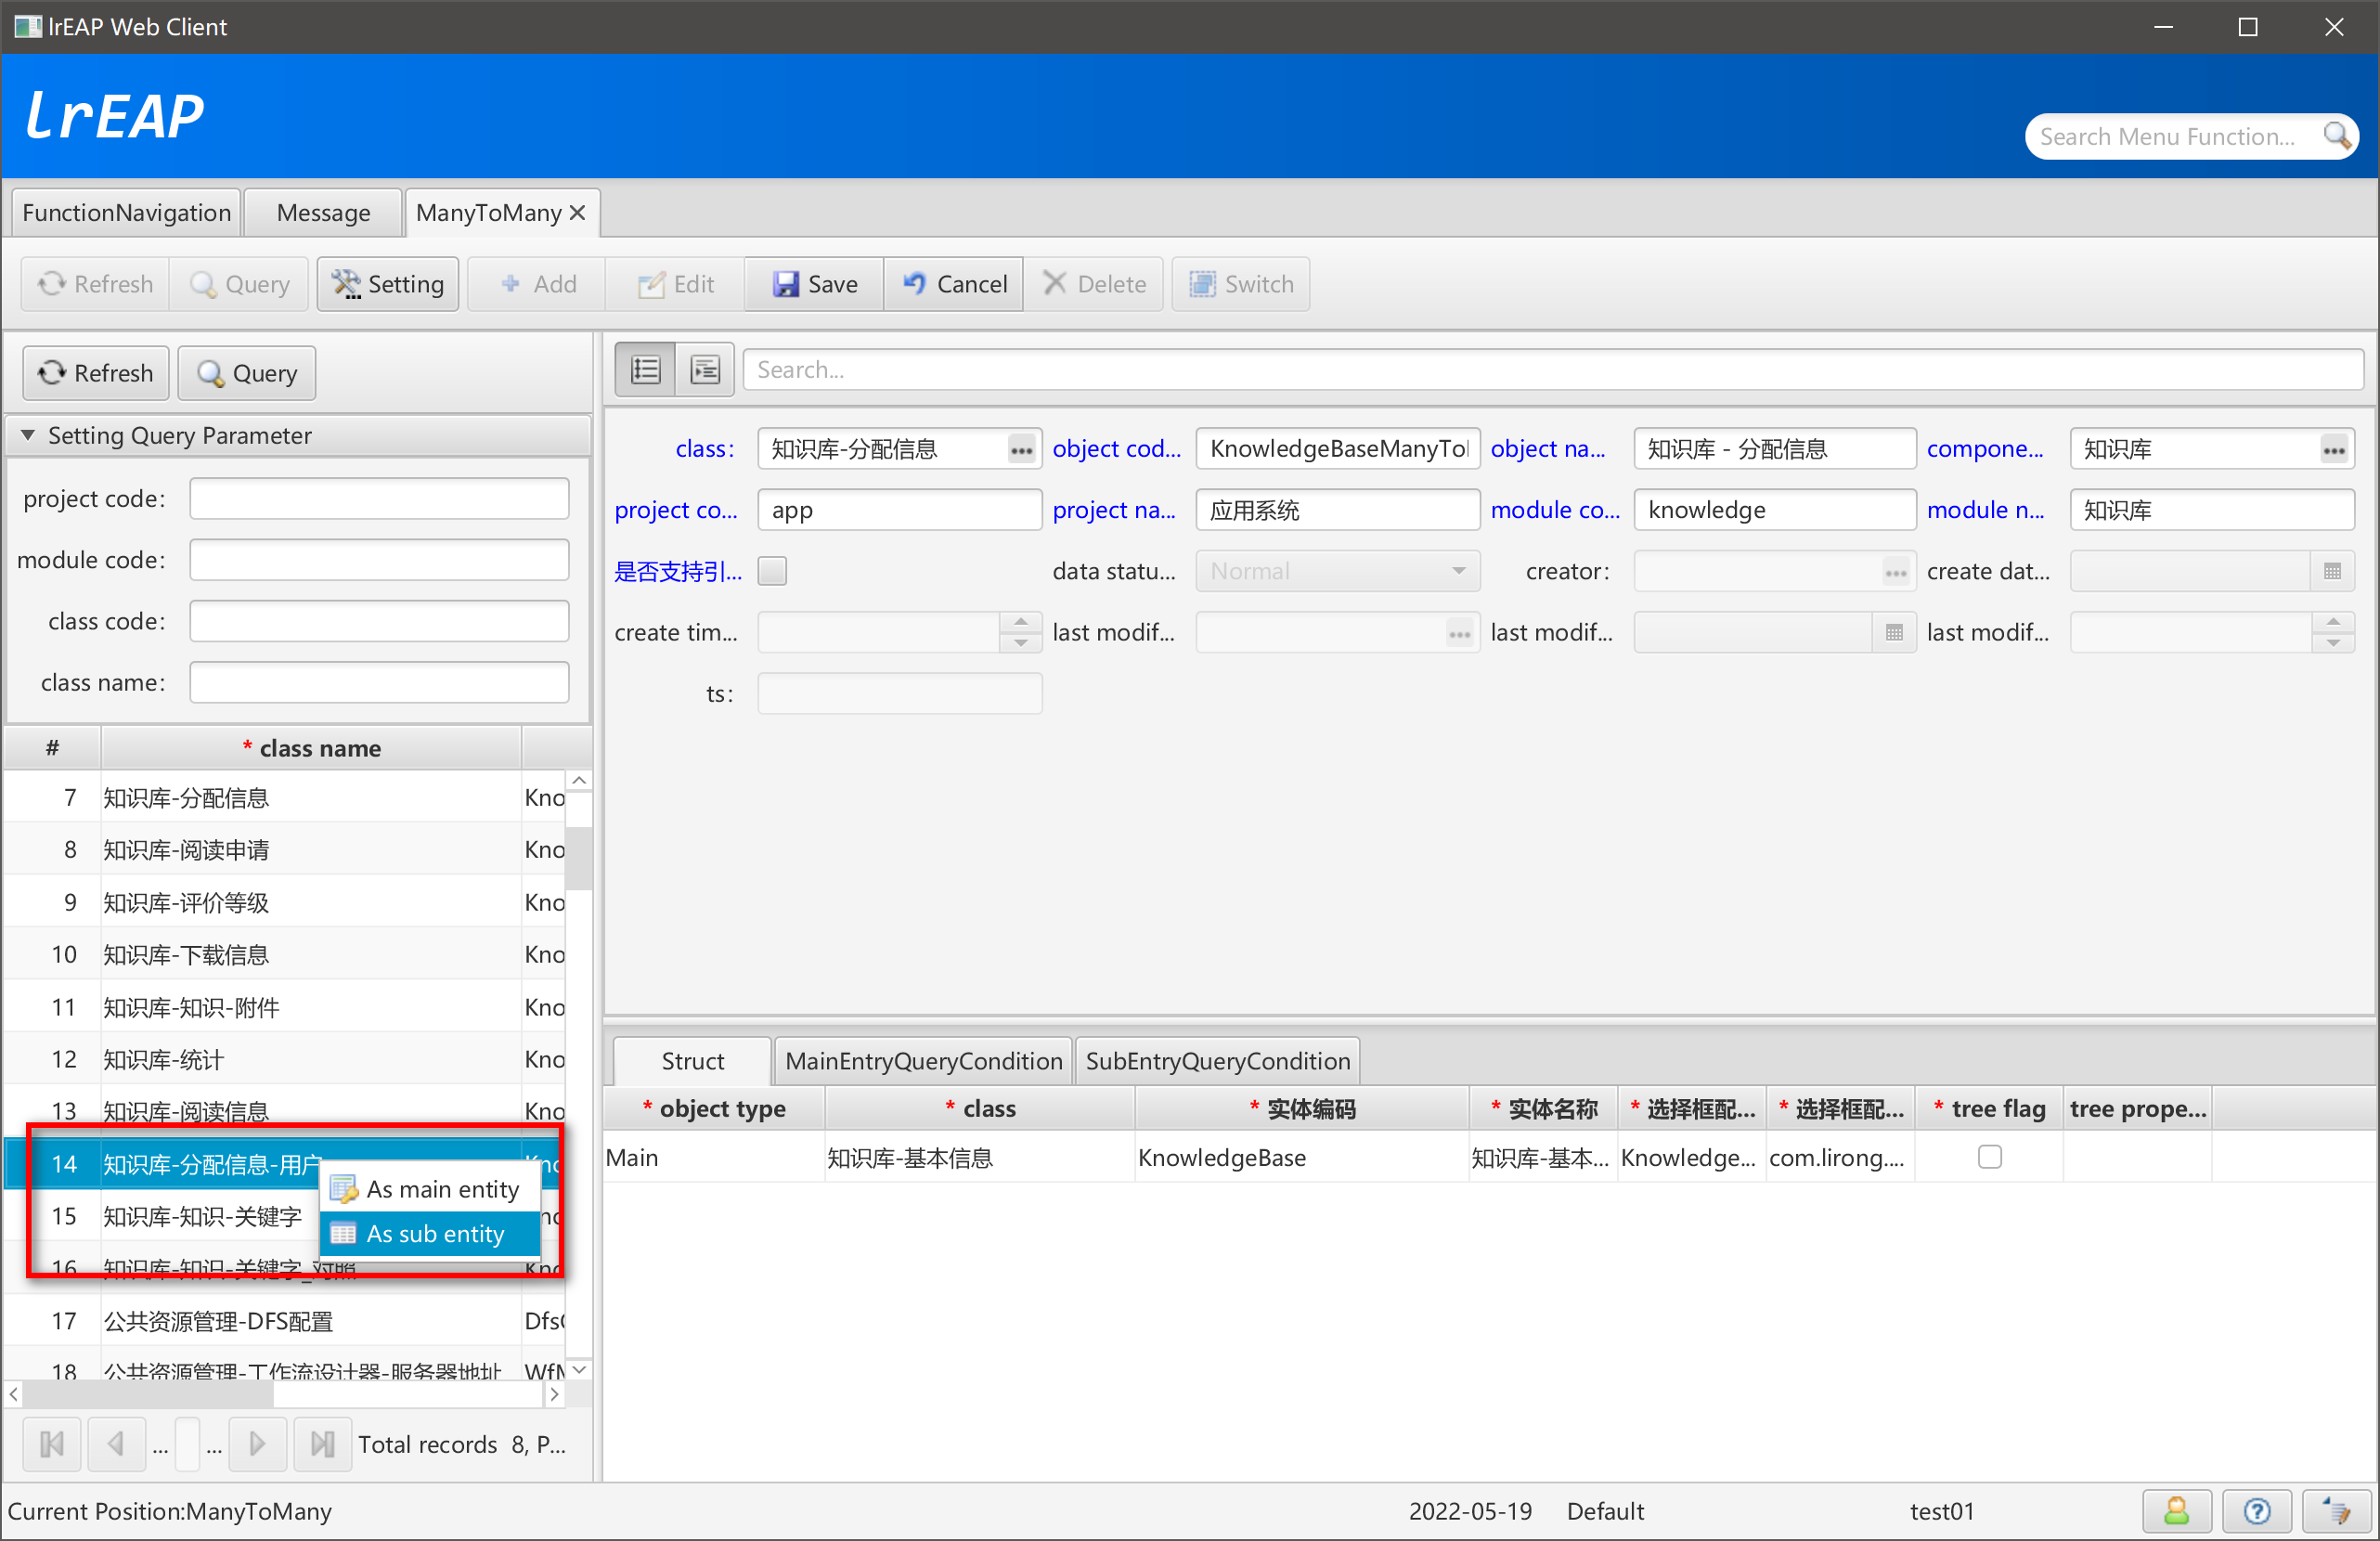Image resolution: width=2380 pixels, height=1541 pixels.
Task: Collapse the Setting Query Parameter section
Action: (x=28, y=435)
